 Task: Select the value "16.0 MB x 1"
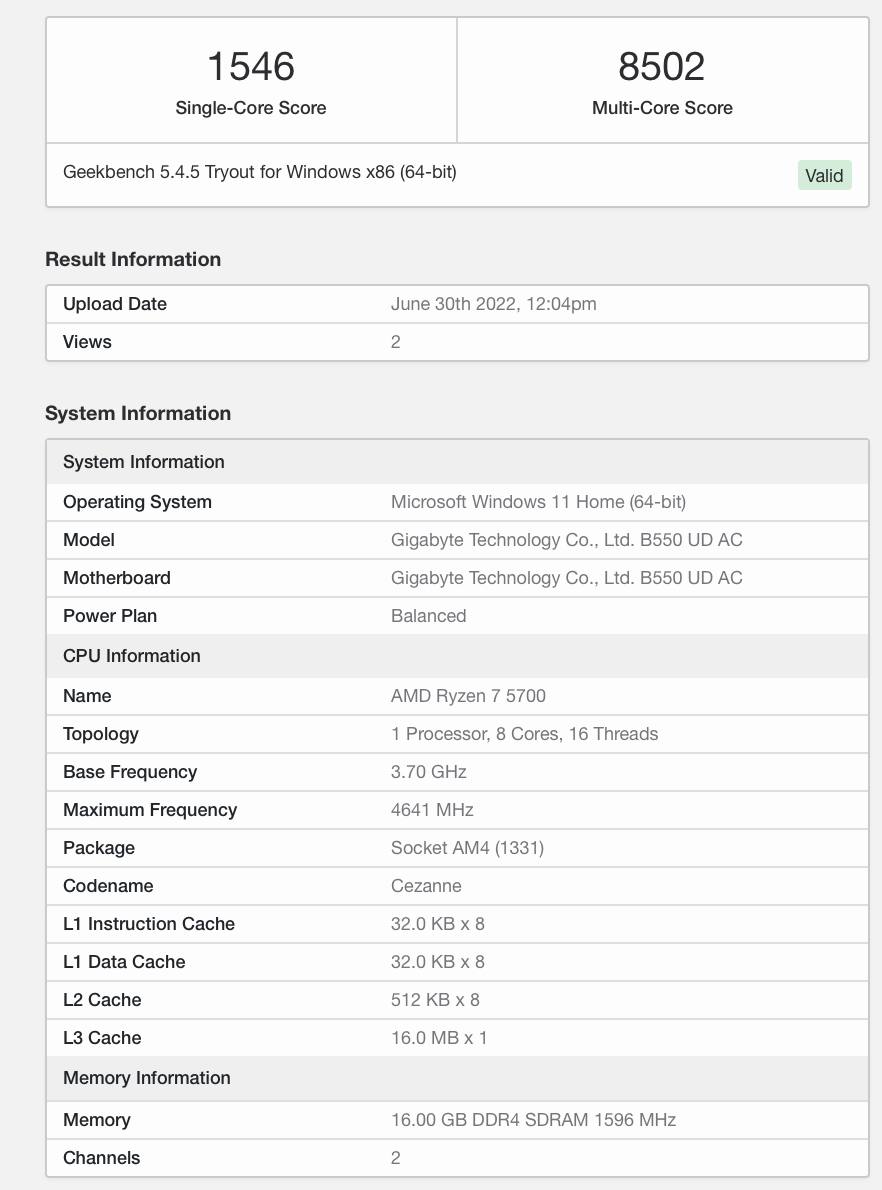439,1037
